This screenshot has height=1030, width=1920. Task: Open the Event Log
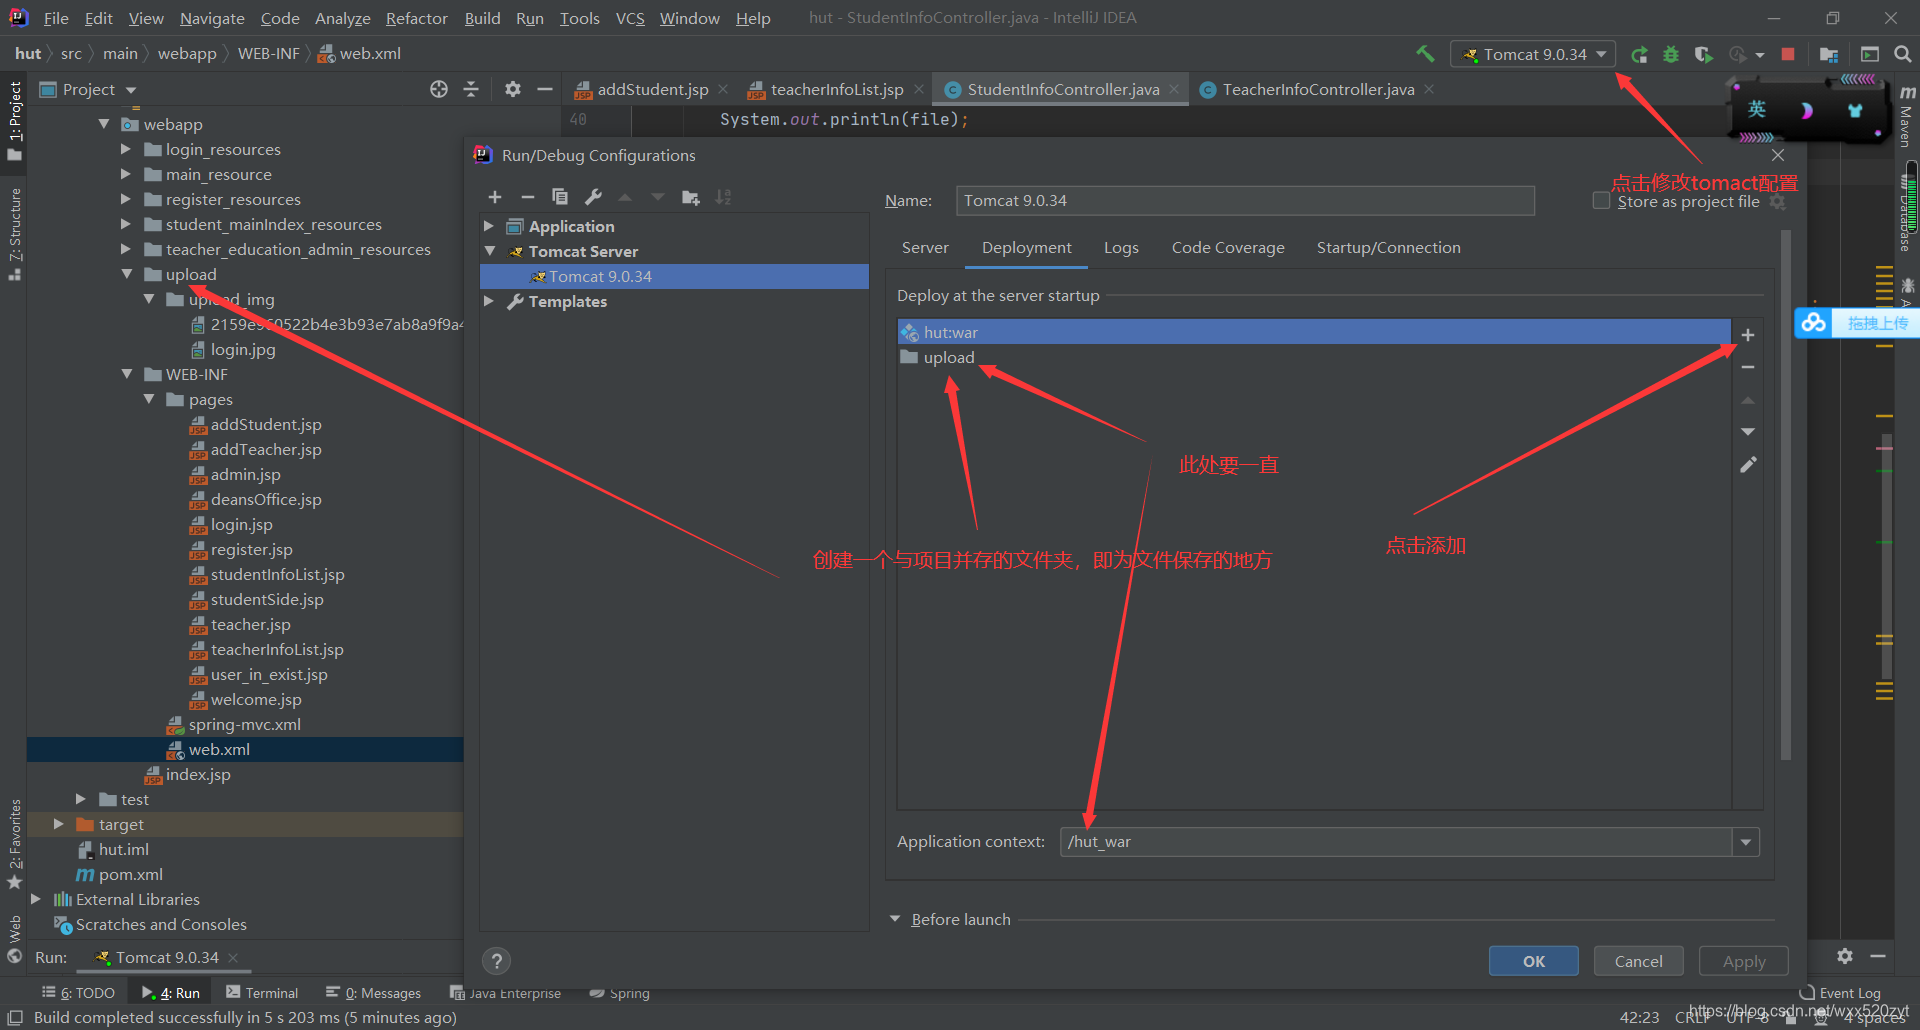tap(1840, 993)
